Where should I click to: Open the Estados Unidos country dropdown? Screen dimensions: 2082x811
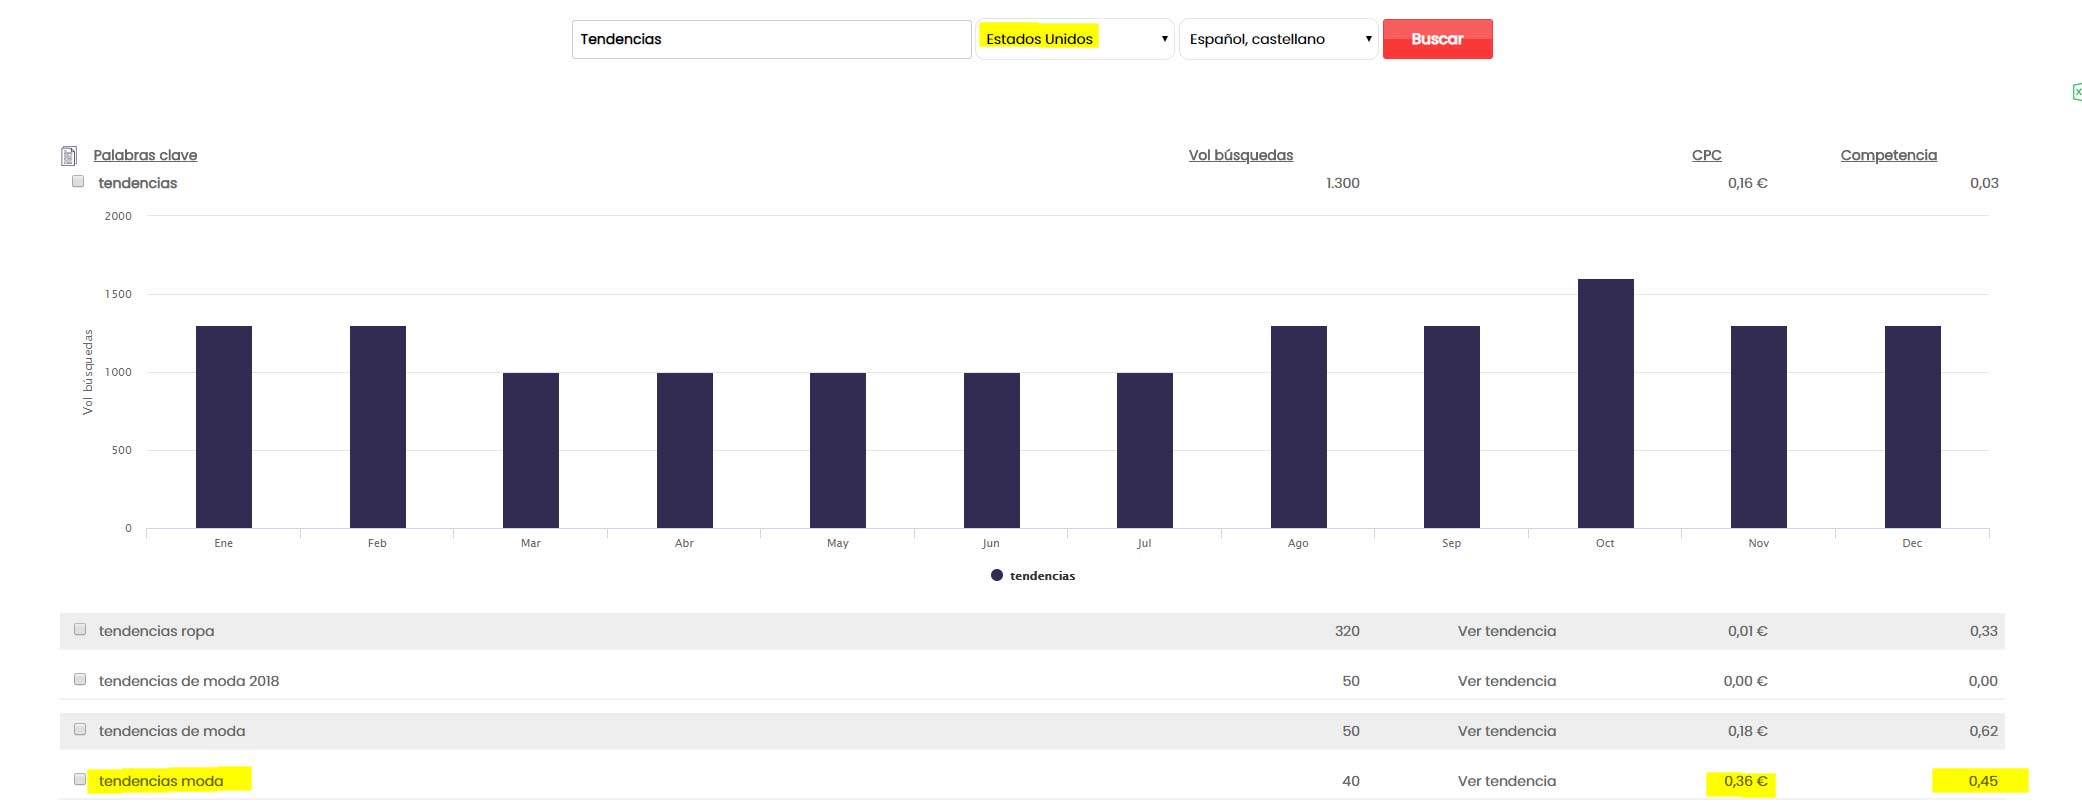pos(1074,39)
